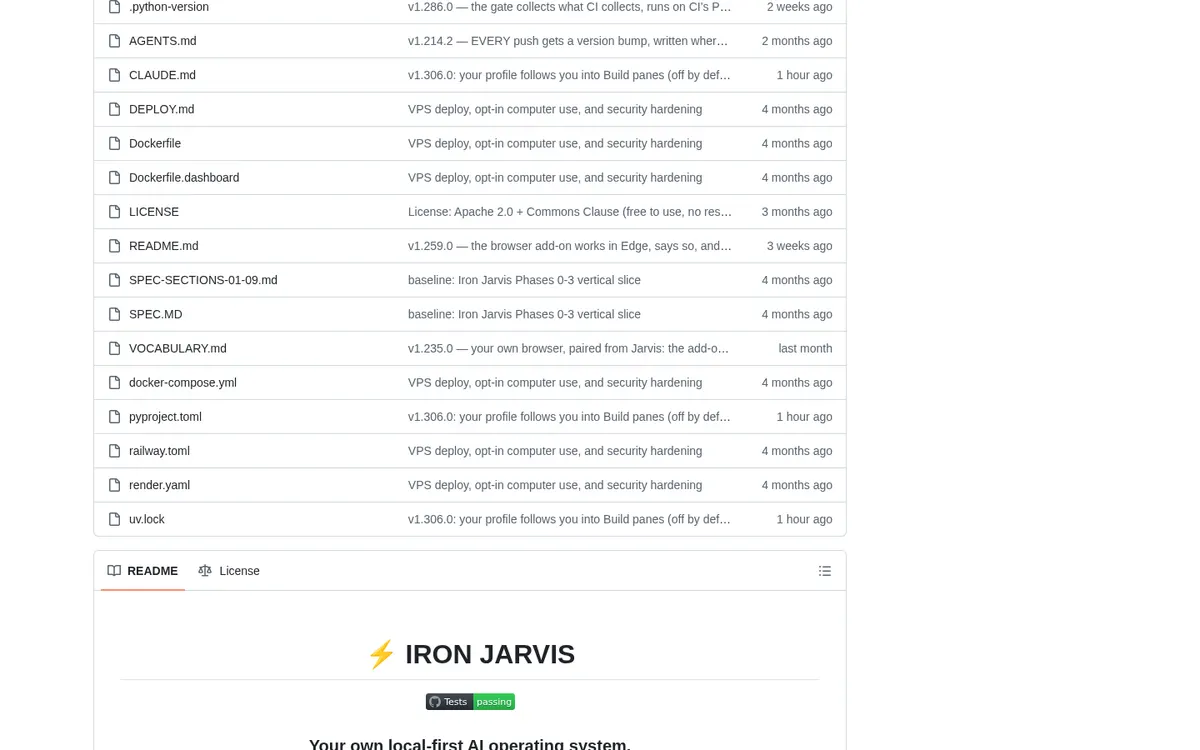
Task: Click the file icon beside uv.lock
Action: tap(115, 519)
